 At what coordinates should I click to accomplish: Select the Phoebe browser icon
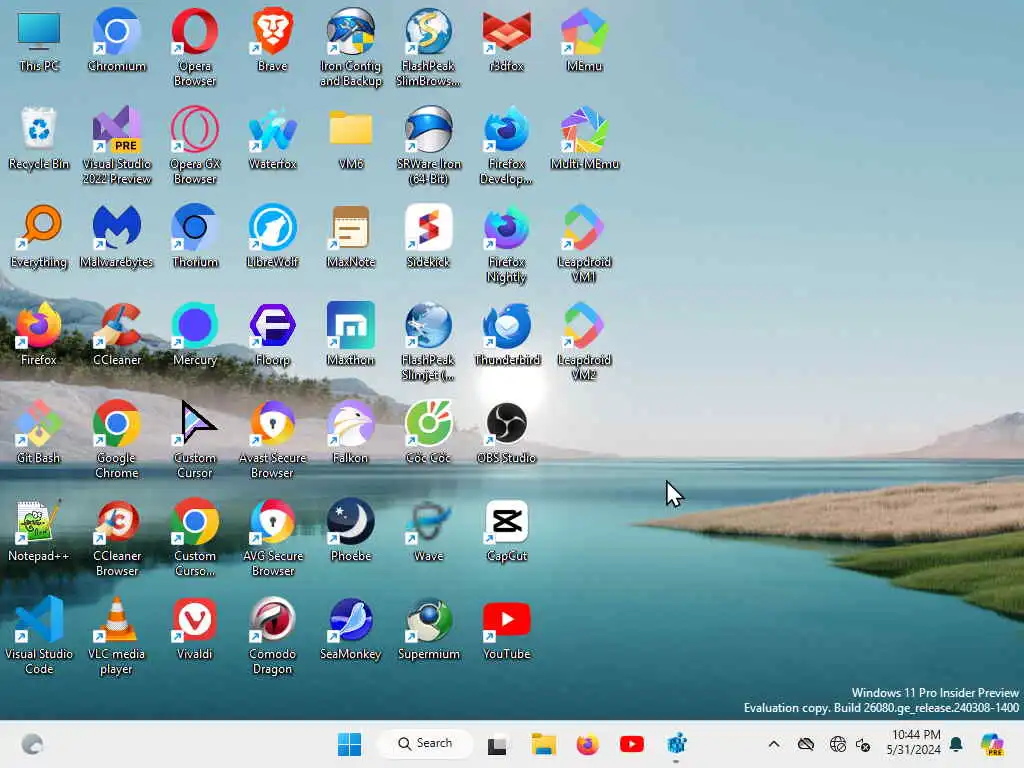[x=351, y=530]
